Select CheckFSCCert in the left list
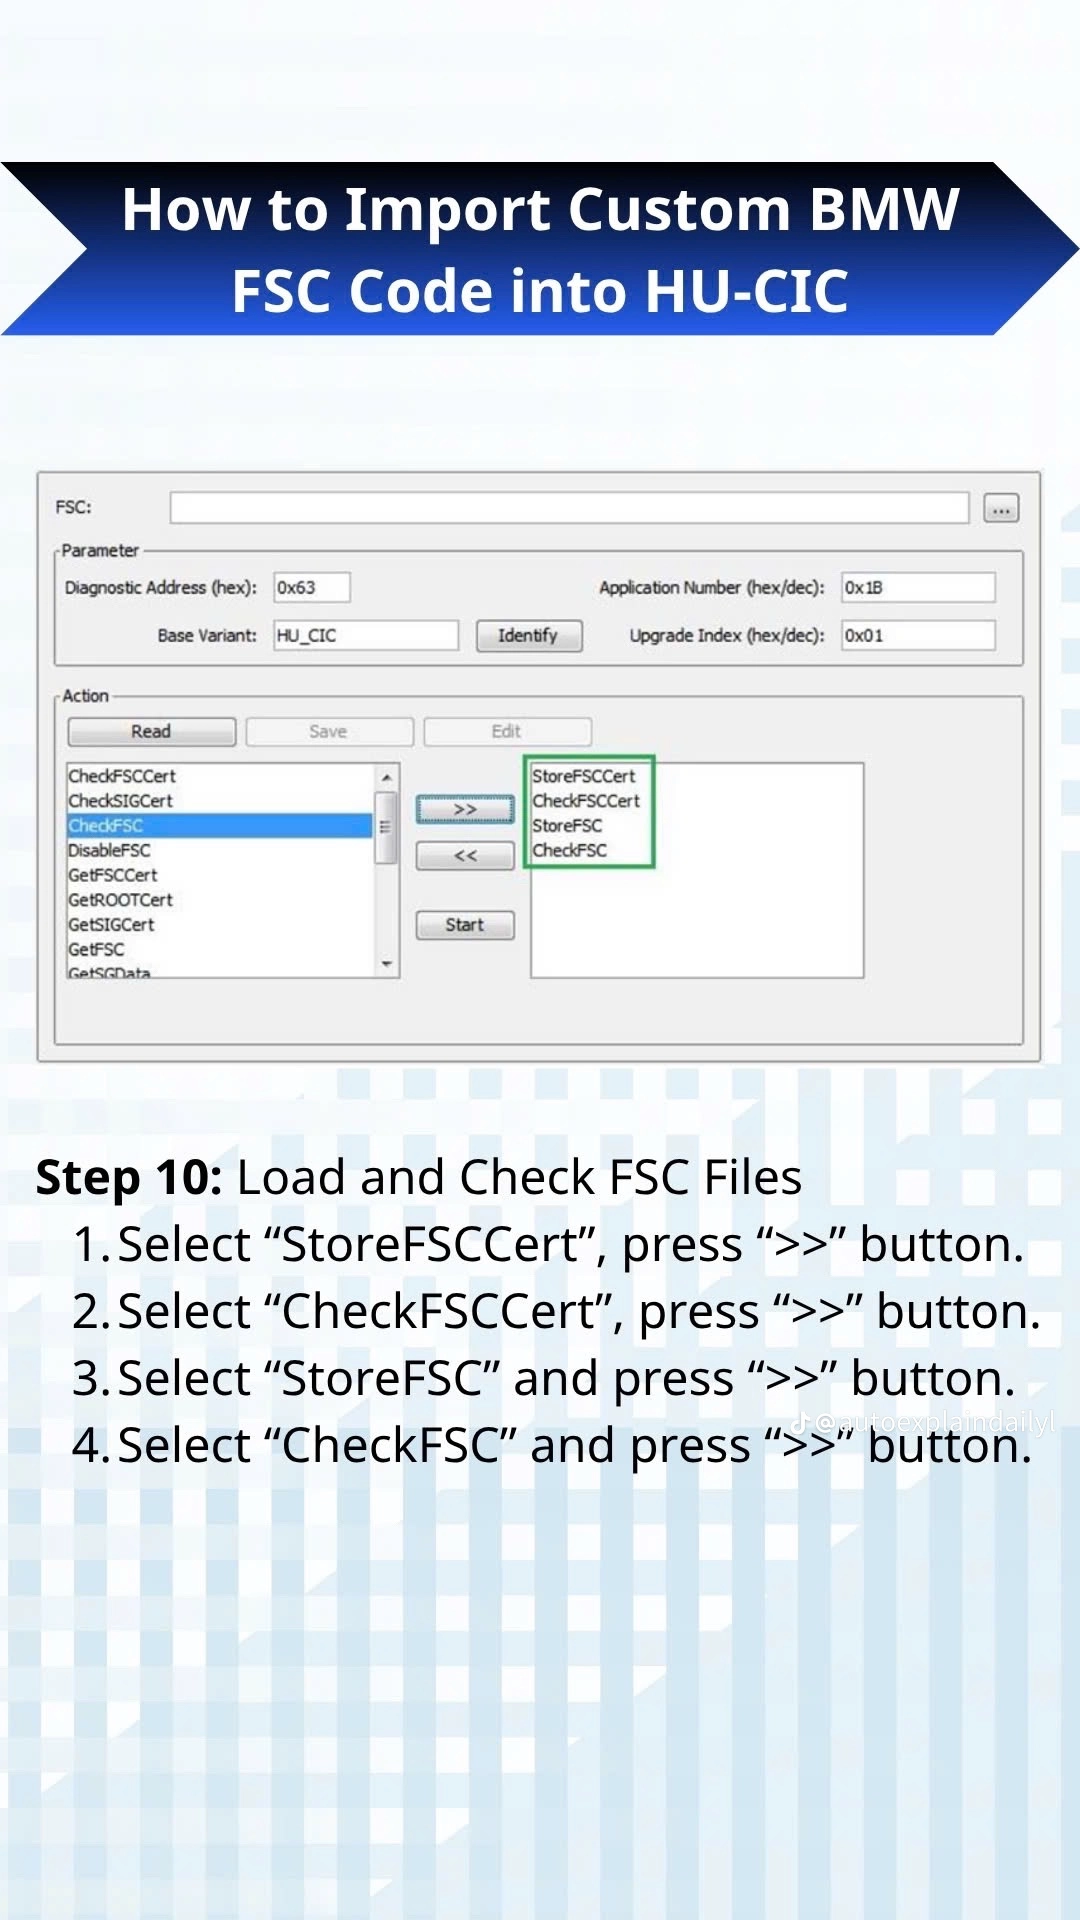Screen dimensions: 1080x1920 (122, 776)
